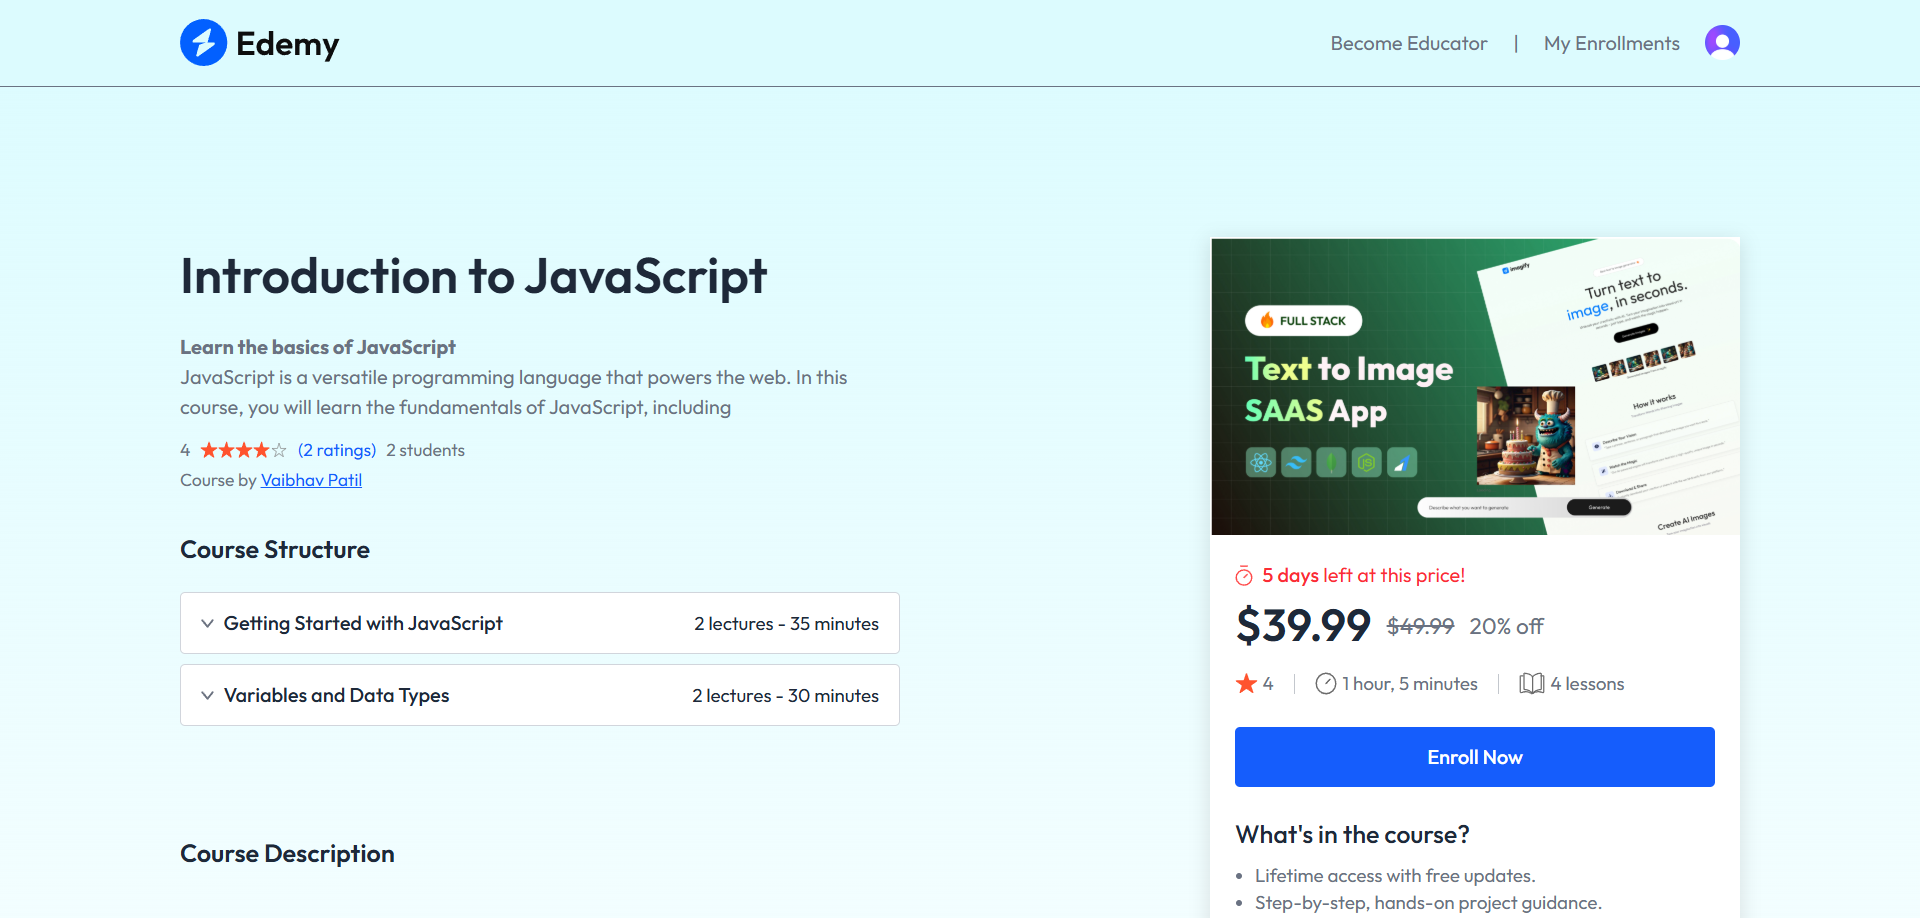Click the orange star icon in price card
1920x918 pixels.
[1246, 684]
